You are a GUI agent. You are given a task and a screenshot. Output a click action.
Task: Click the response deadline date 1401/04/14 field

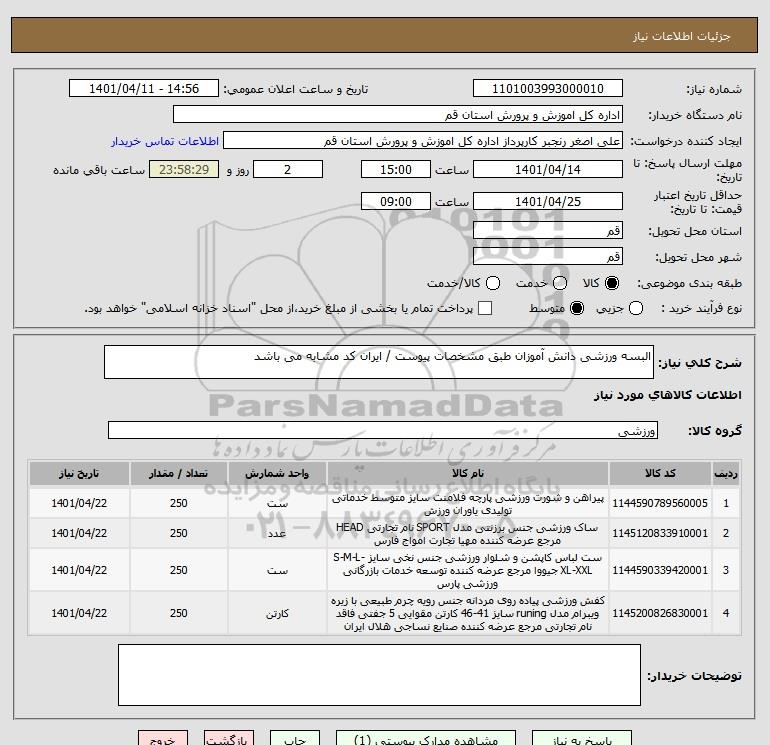tap(548, 169)
